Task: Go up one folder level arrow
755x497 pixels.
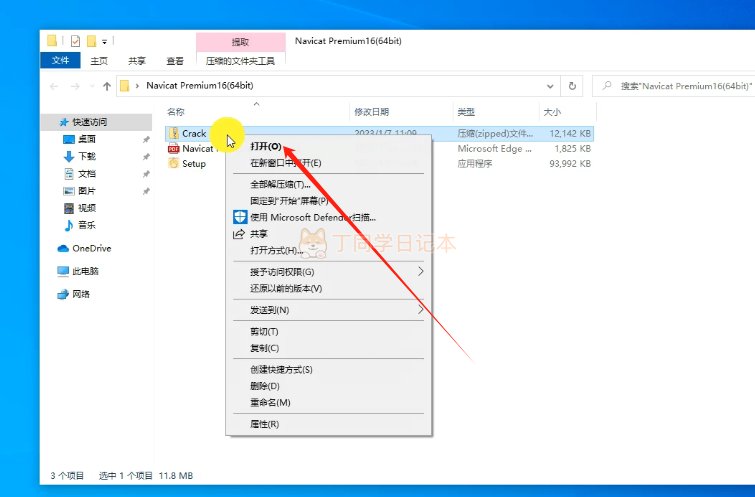Action: (107, 86)
